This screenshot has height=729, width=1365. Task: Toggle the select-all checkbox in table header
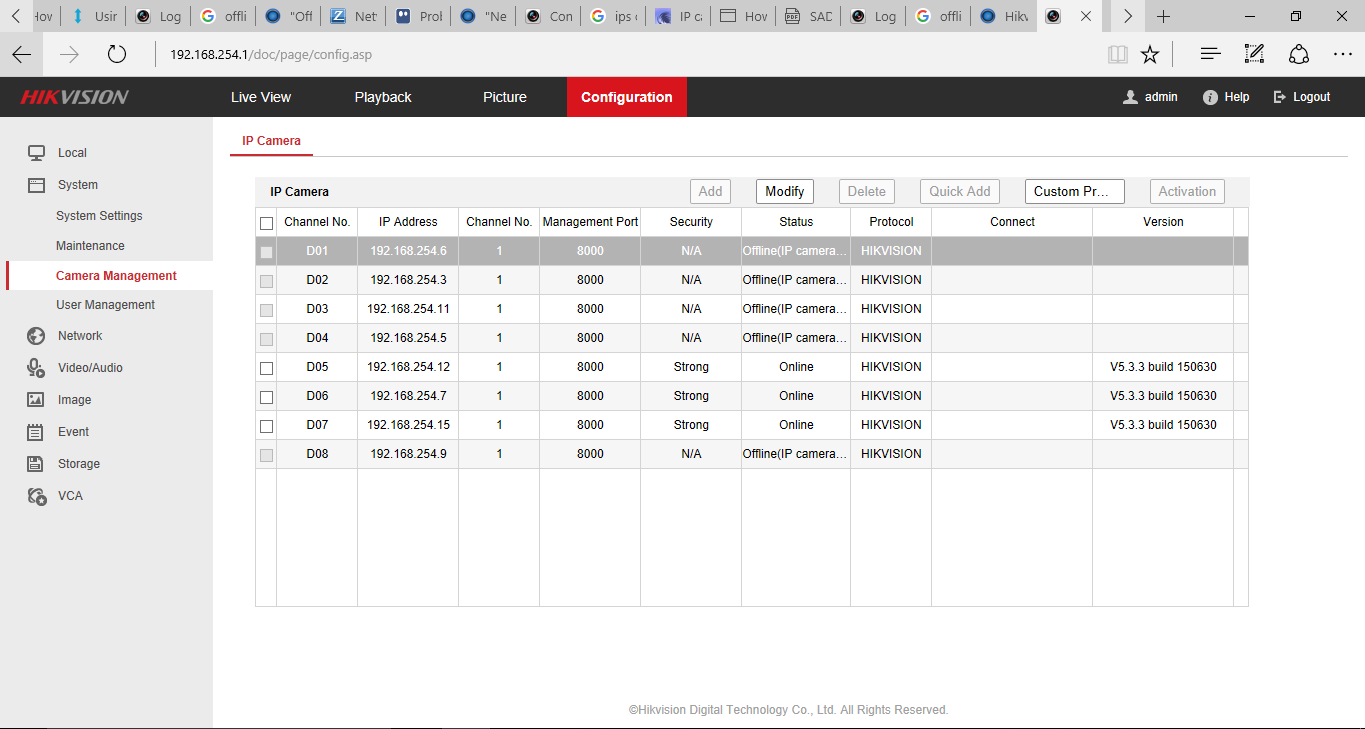[266, 223]
